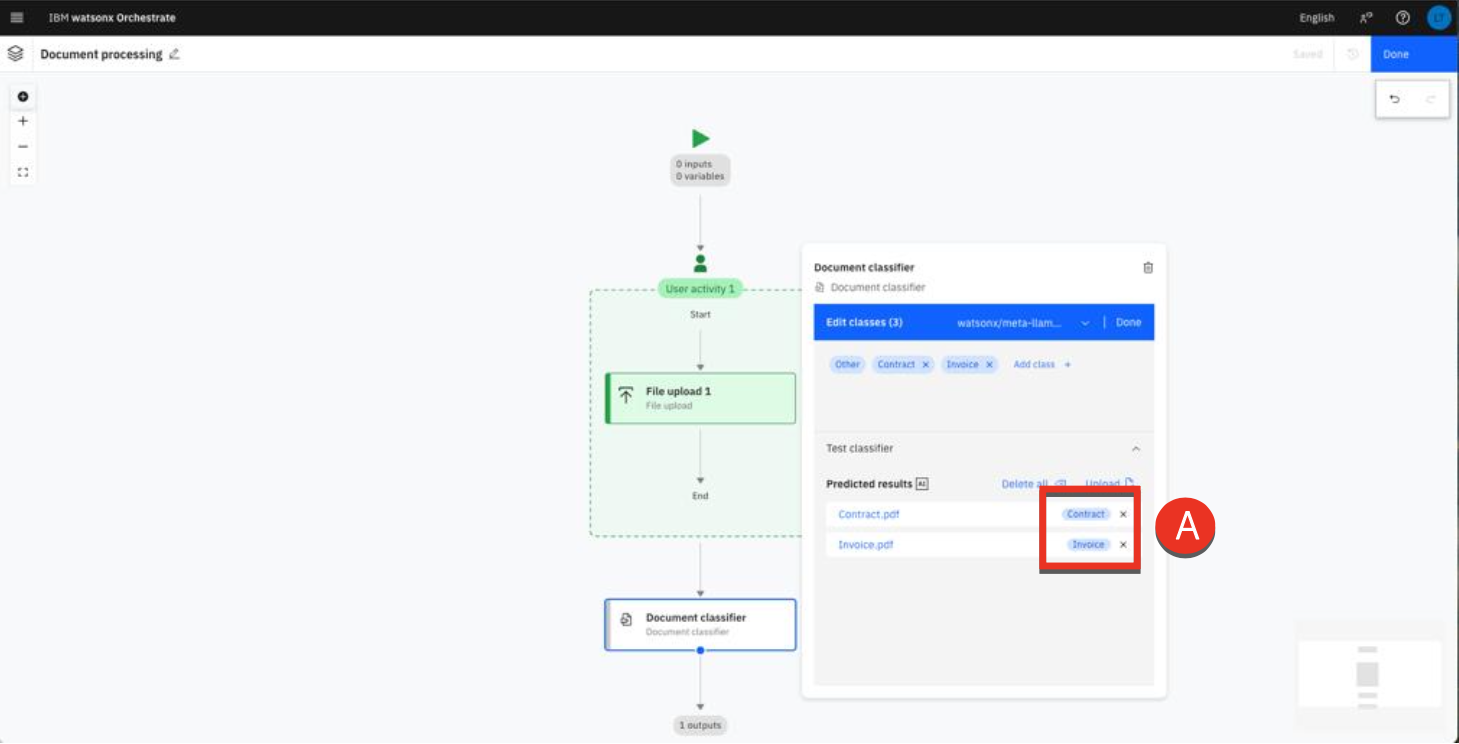Click the fit-to-screen canvas icon
Screen dimensions: 1459x744
point(23,172)
